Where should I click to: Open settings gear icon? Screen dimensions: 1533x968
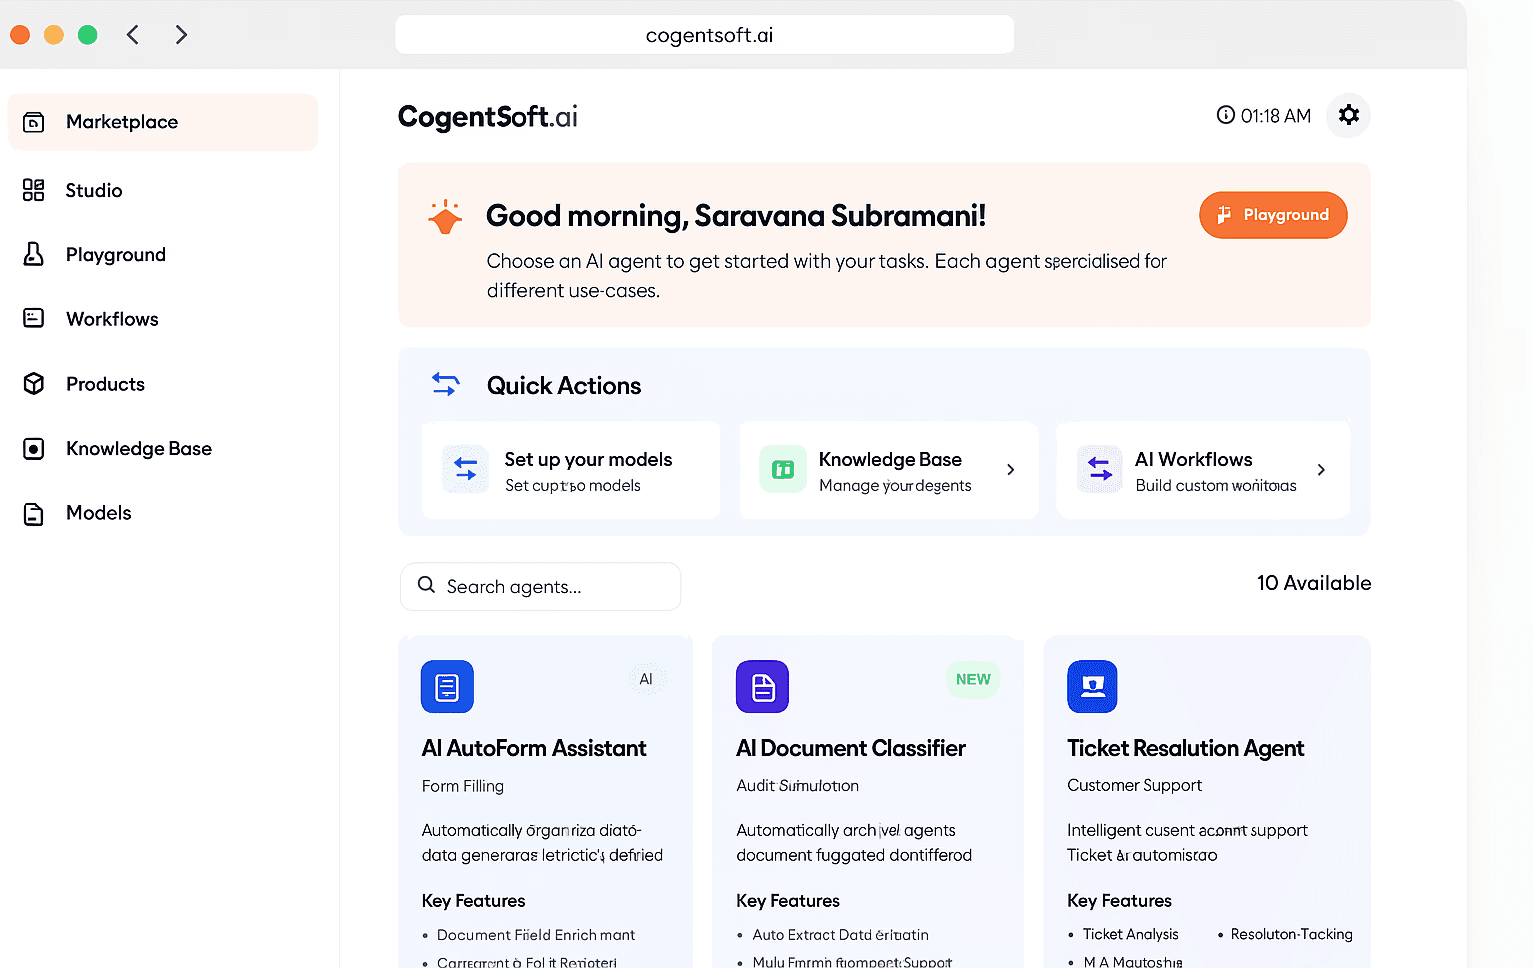tap(1348, 115)
